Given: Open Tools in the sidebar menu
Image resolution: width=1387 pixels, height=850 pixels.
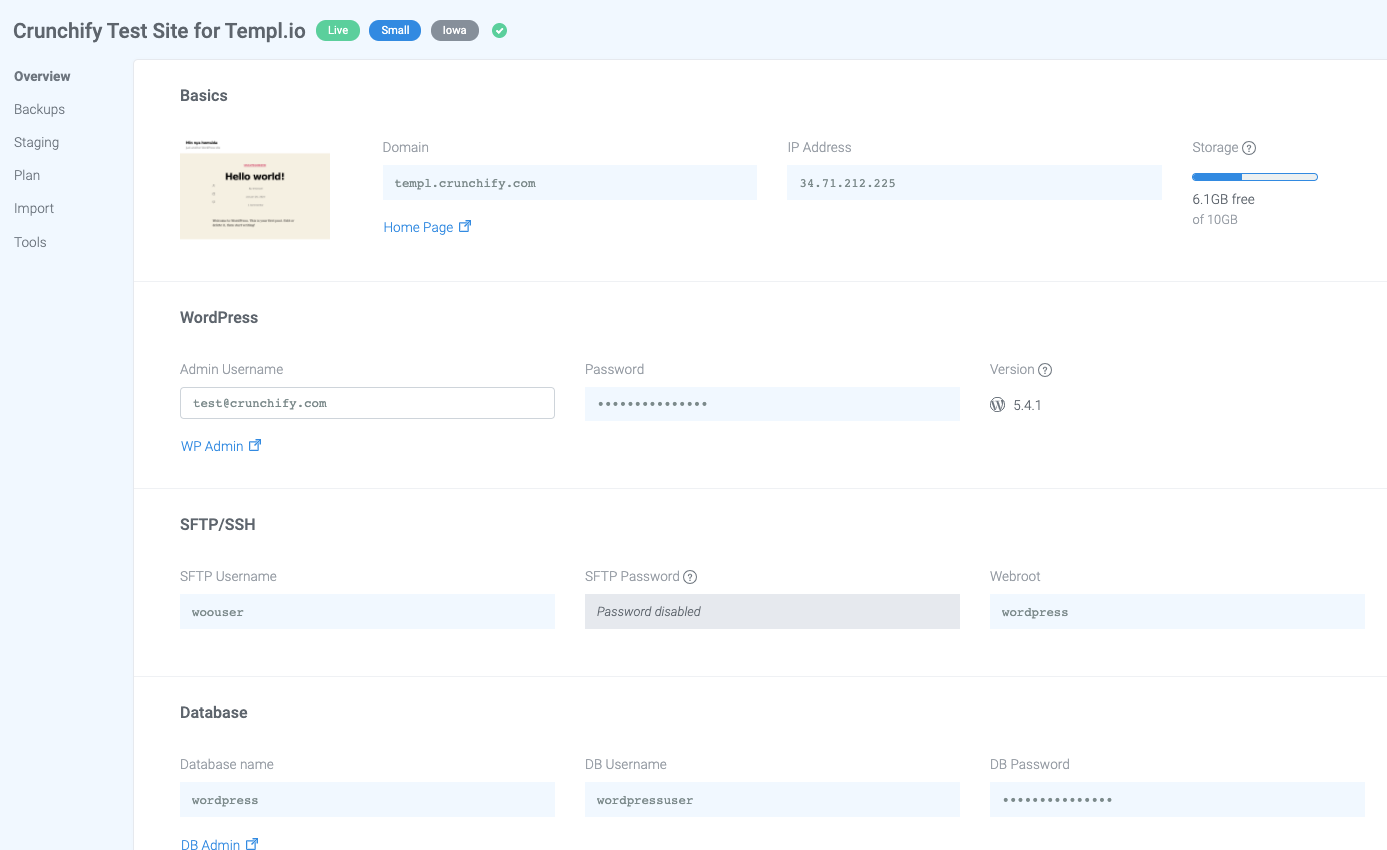Looking at the screenshot, I should click(x=30, y=242).
